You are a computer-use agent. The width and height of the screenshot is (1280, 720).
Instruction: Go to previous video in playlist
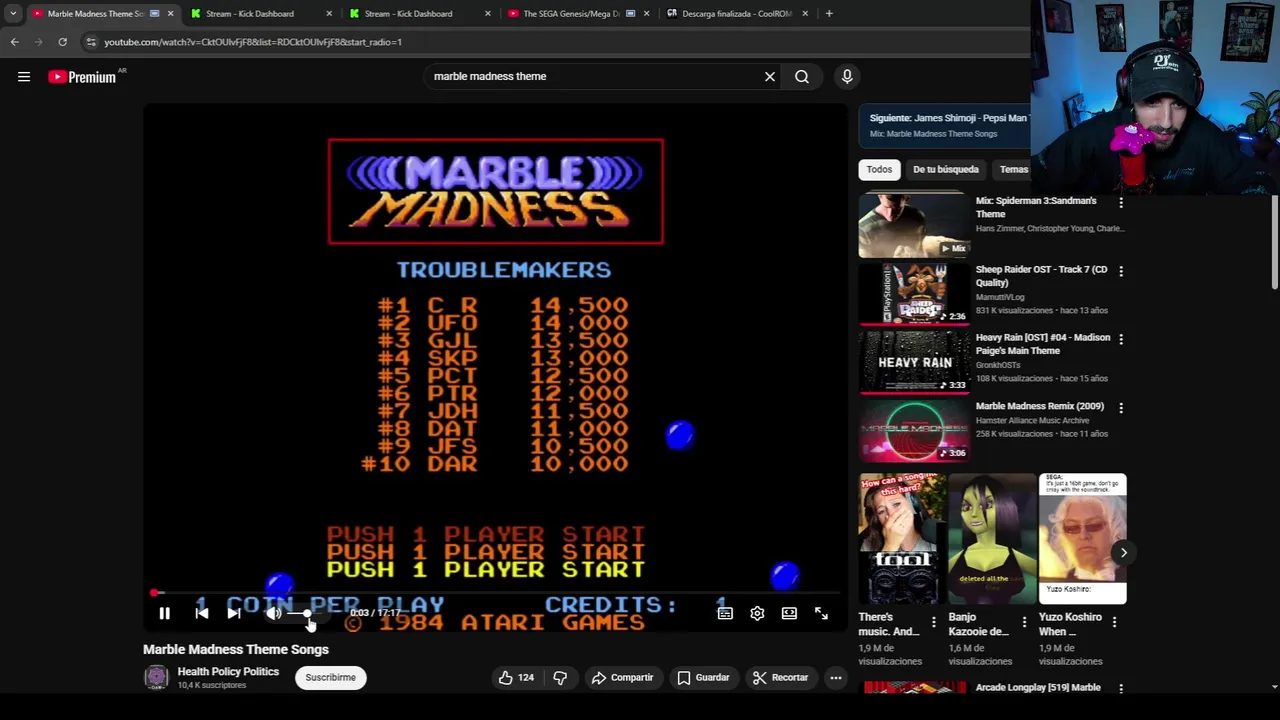(x=202, y=613)
